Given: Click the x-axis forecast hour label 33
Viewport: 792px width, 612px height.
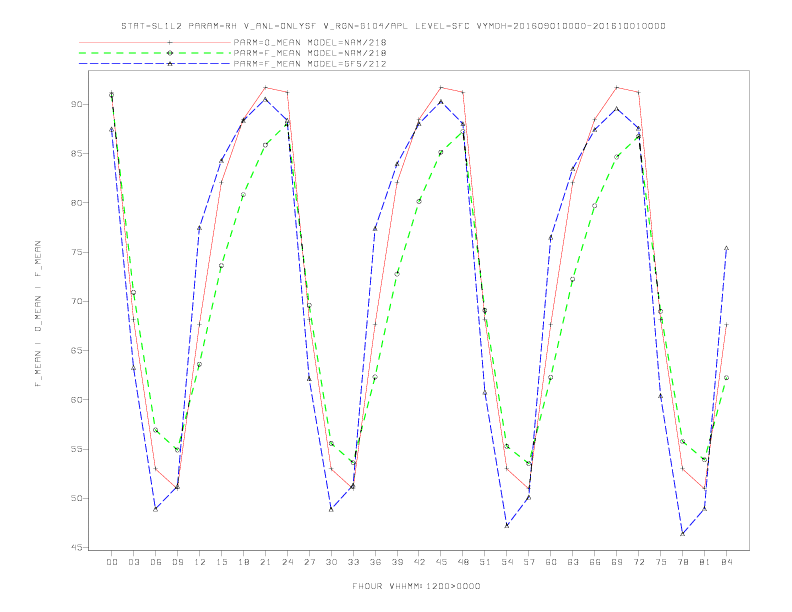Looking at the screenshot, I should pos(353,562).
